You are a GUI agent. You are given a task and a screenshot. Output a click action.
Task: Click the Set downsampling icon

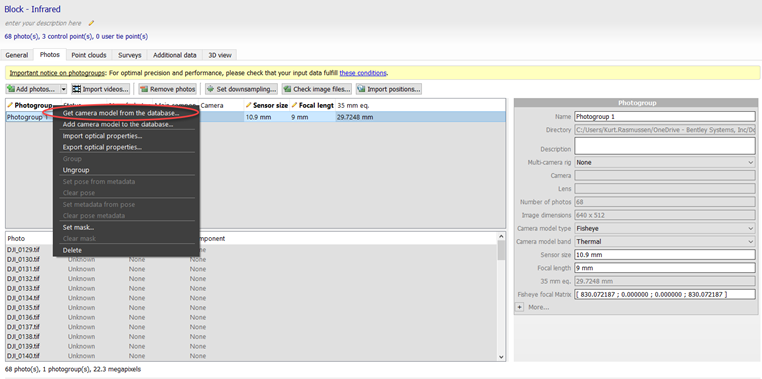tap(210, 89)
